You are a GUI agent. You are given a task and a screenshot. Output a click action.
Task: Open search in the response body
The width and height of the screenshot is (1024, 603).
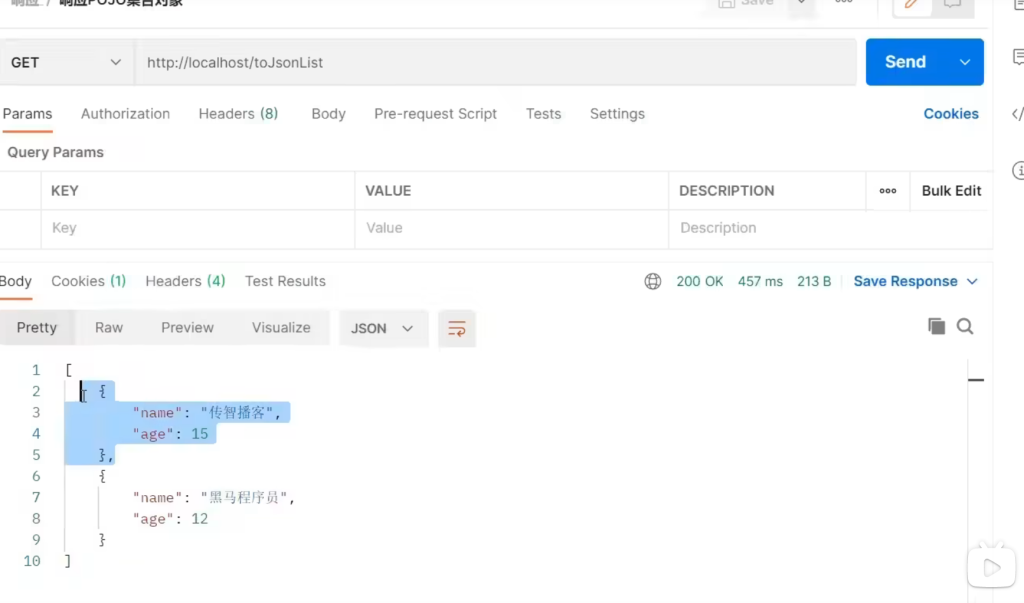coord(965,326)
